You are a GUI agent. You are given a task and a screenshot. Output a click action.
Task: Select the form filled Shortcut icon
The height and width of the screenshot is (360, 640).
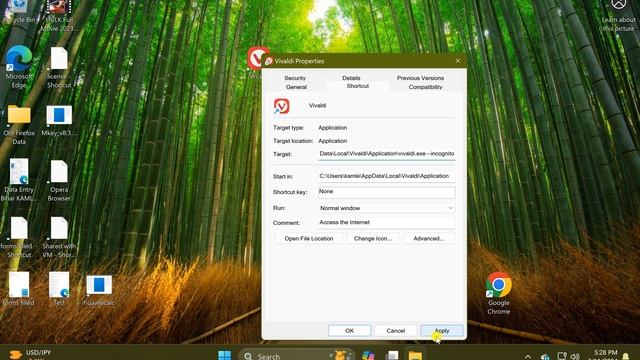coord(19,237)
